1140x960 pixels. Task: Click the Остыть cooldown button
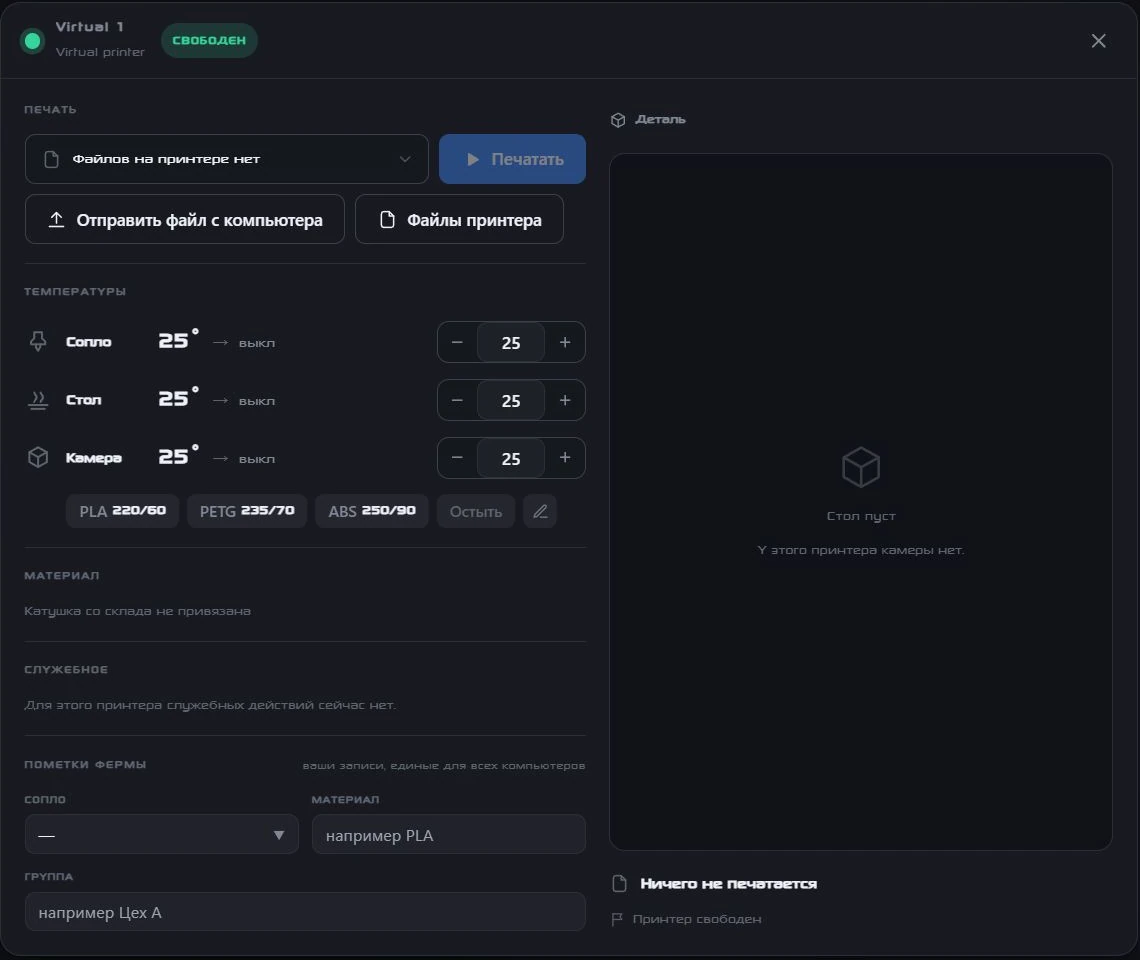click(x=475, y=511)
